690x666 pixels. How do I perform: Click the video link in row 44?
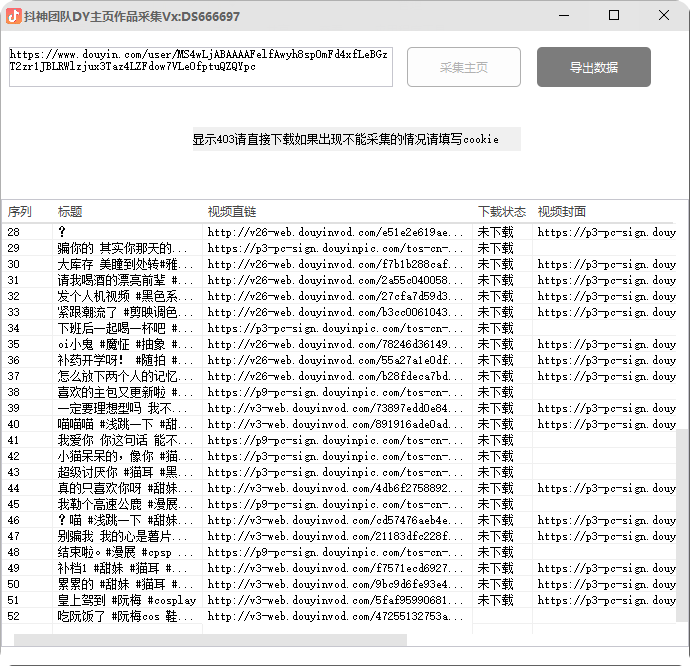pos(335,488)
